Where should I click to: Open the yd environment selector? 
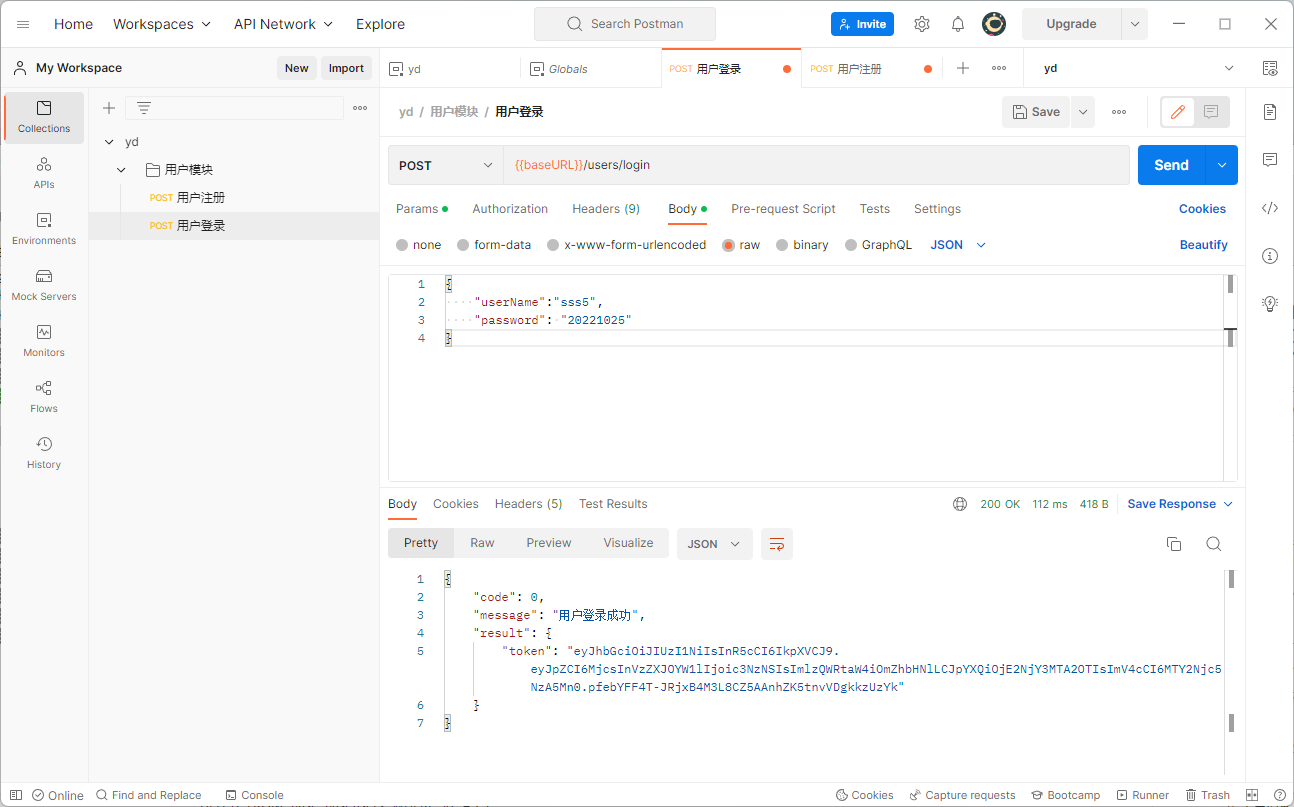1139,68
